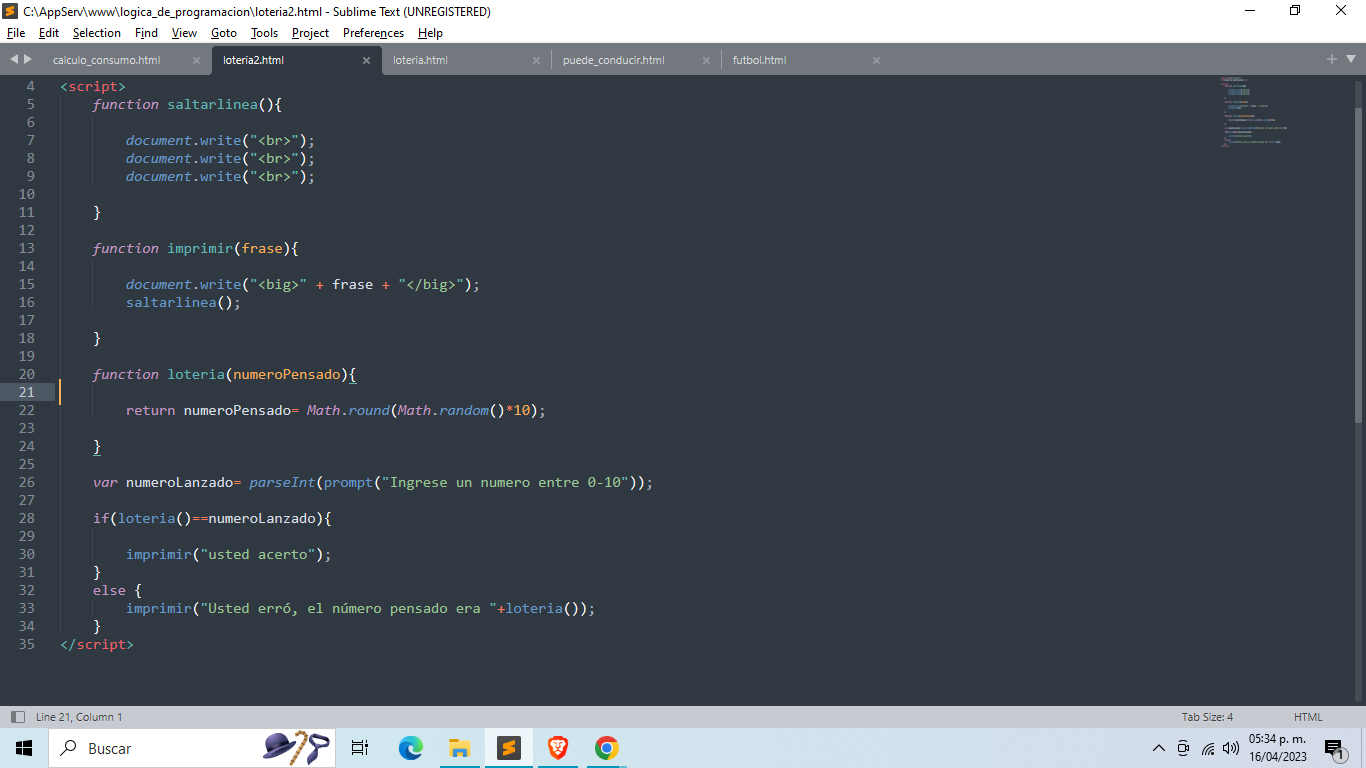Go to next tab with right arrow
The image size is (1366, 768).
pyautogui.click(x=28, y=60)
